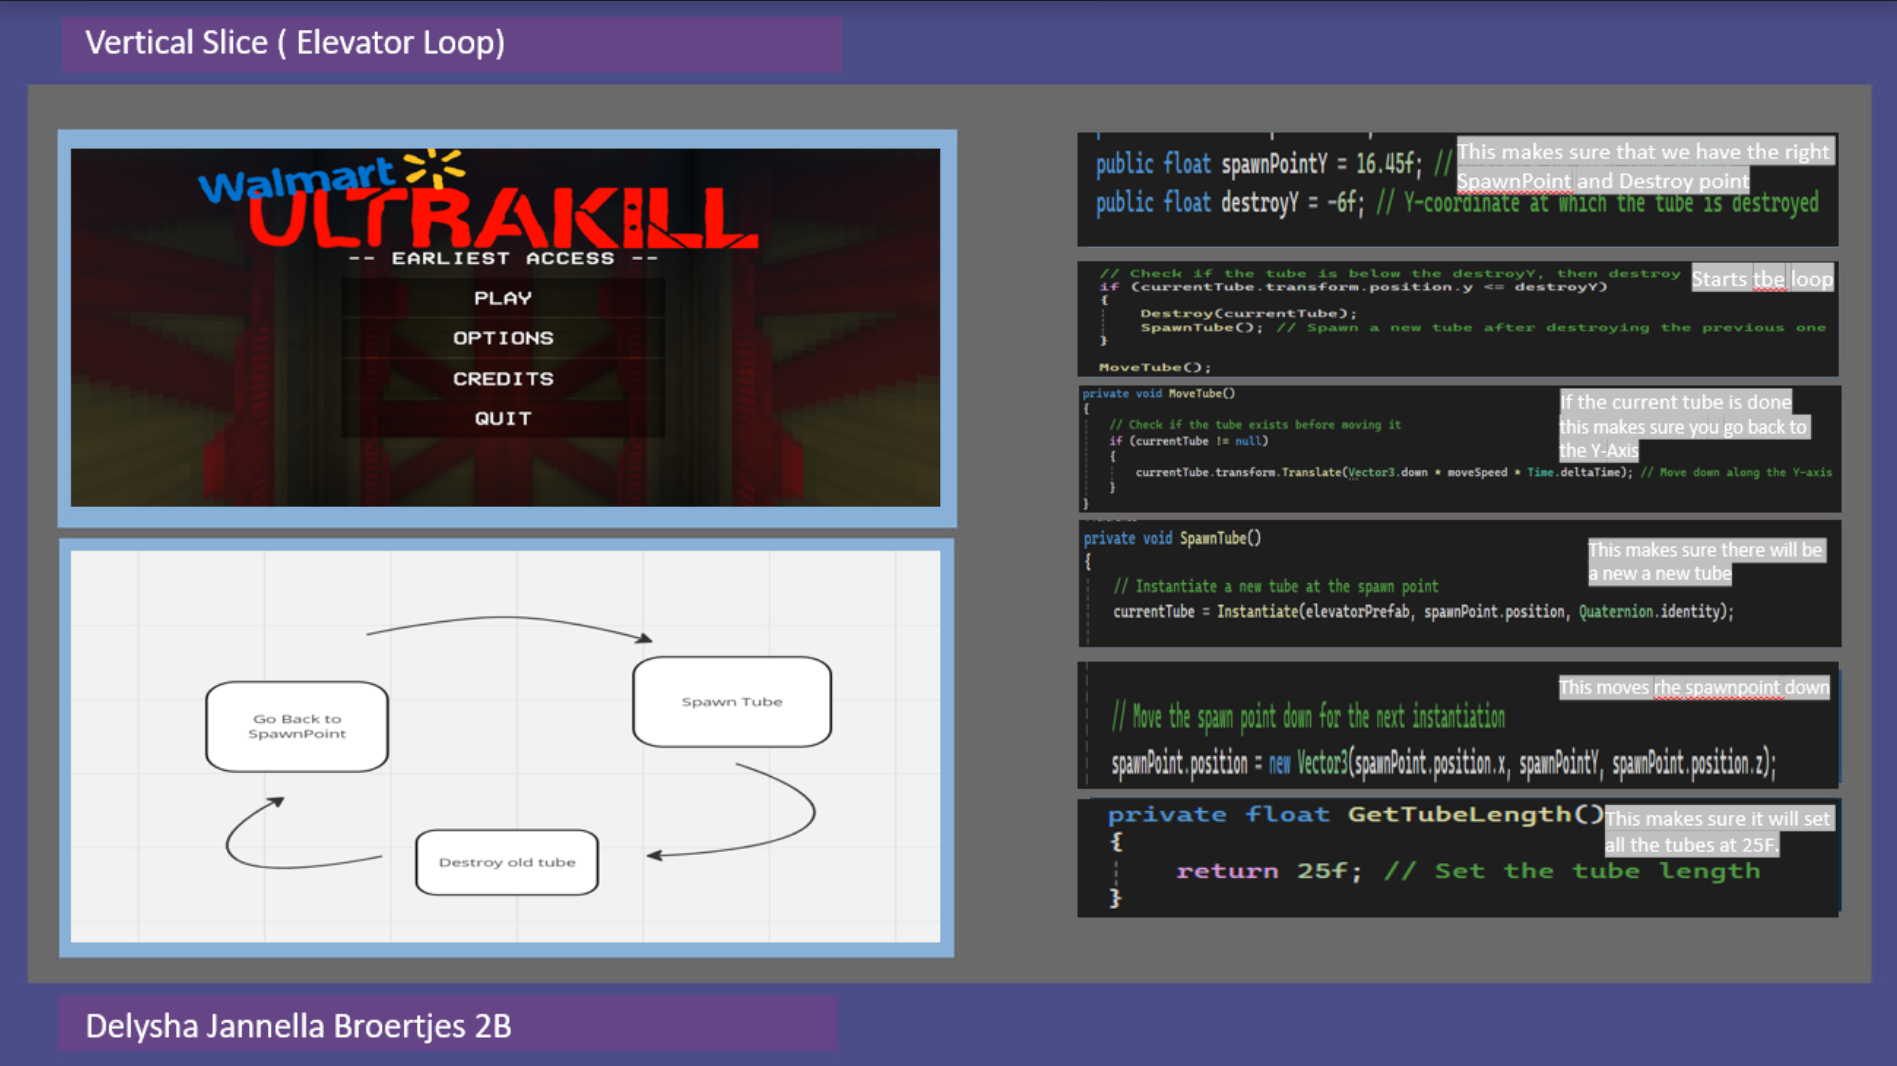Click the "spawnPoint.position = new Vector3" code line
Screen dimensions: 1897x1066
(x=1443, y=764)
